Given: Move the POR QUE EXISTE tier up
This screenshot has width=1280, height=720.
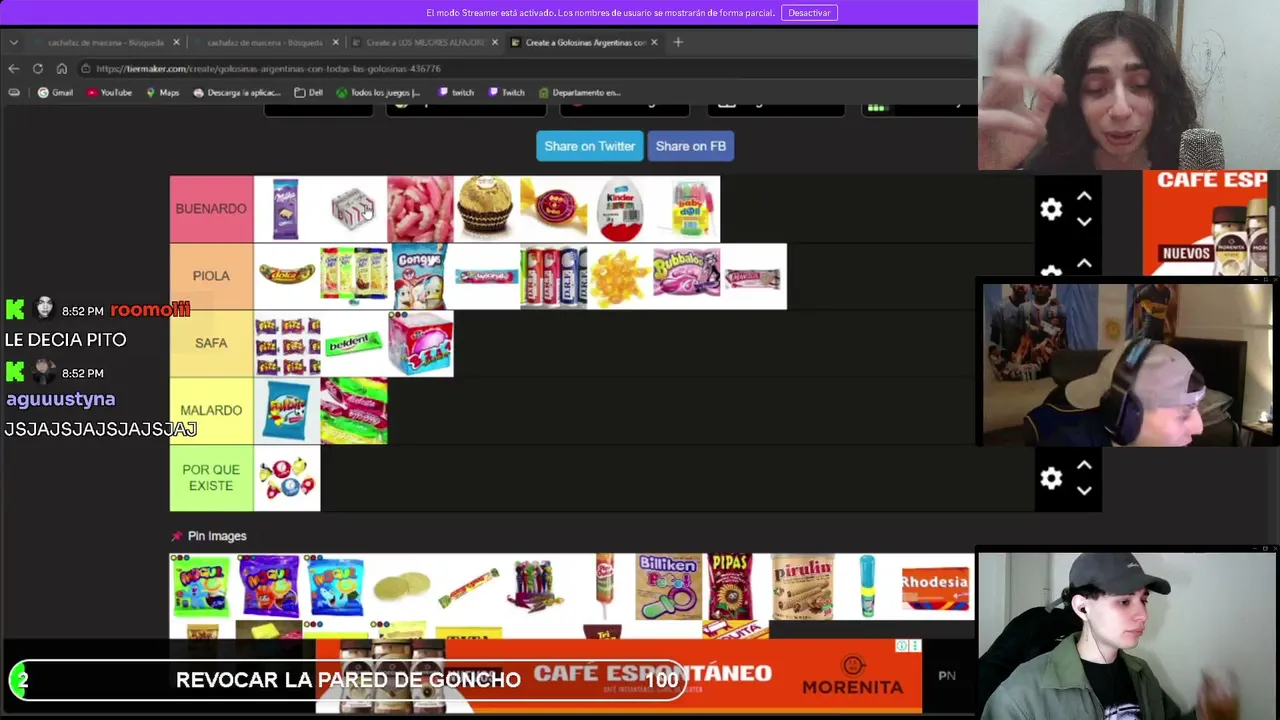Looking at the screenshot, I should click(1084, 466).
